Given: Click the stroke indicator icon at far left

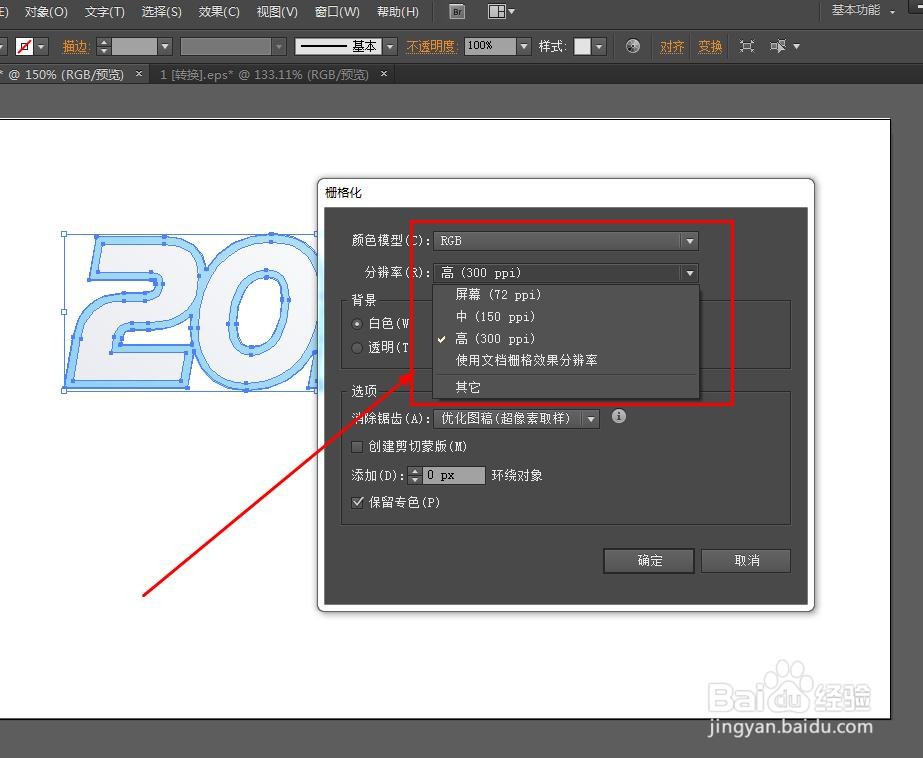Looking at the screenshot, I should (25, 46).
